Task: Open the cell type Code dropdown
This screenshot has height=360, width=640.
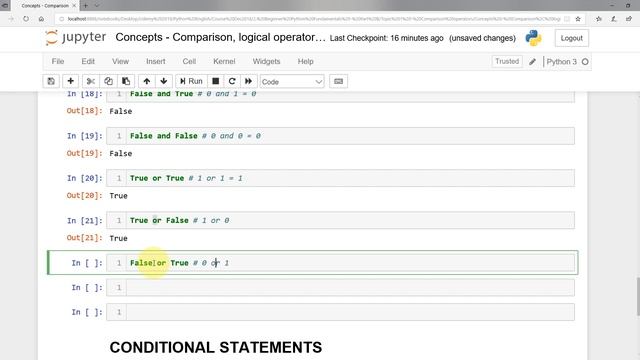Action: [x=292, y=82]
